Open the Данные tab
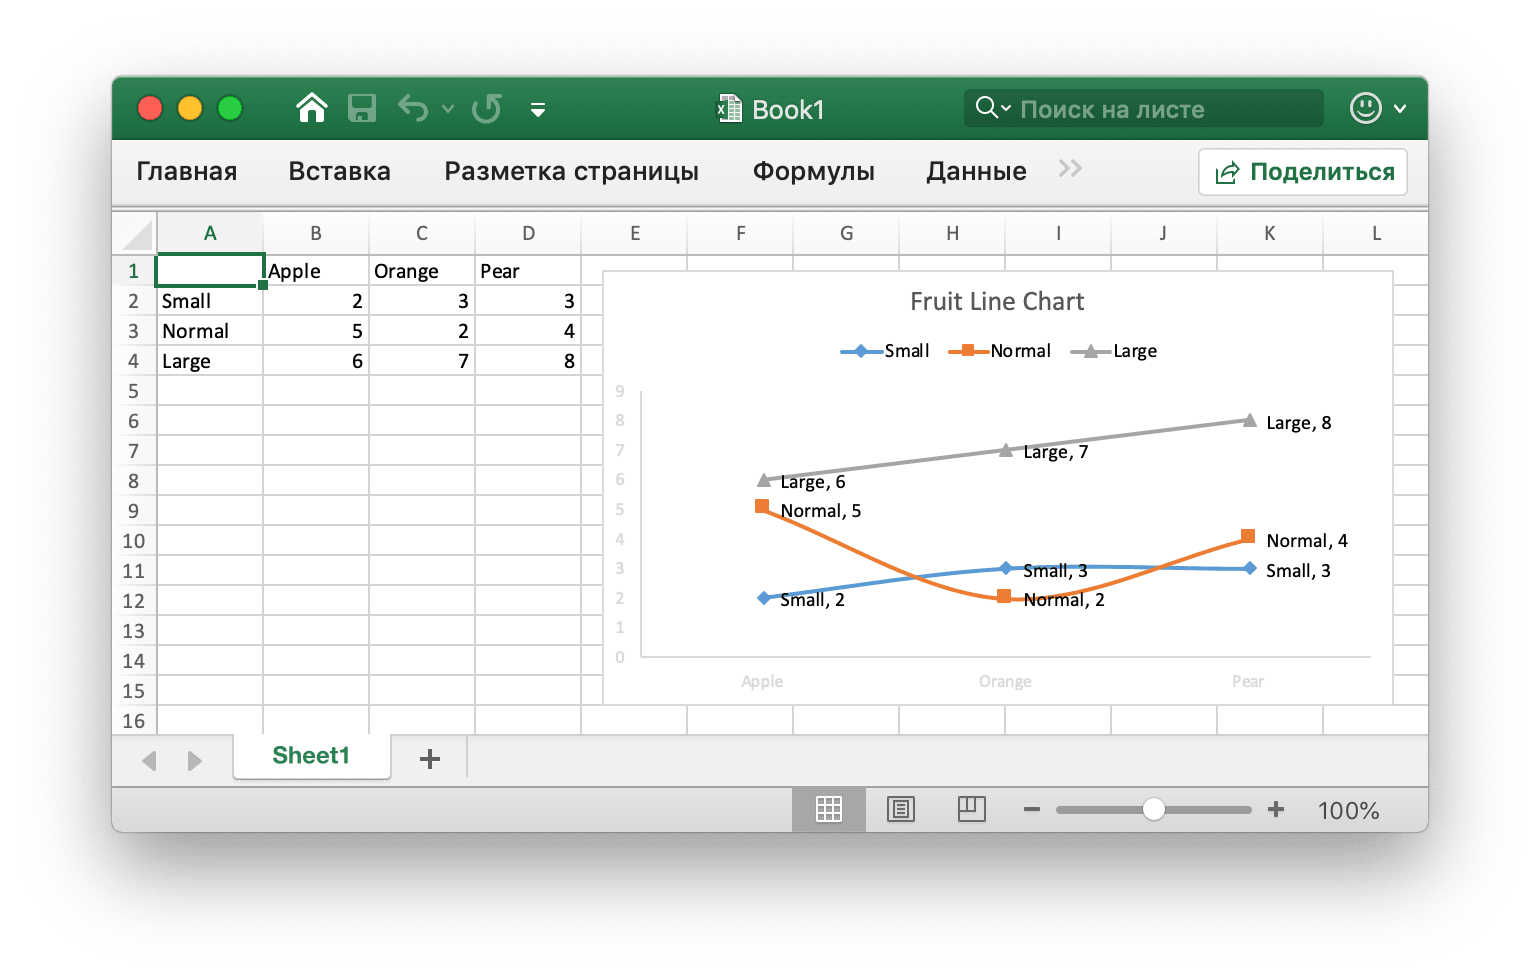The width and height of the screenshot is (1540, 980). tap(977, 171)
